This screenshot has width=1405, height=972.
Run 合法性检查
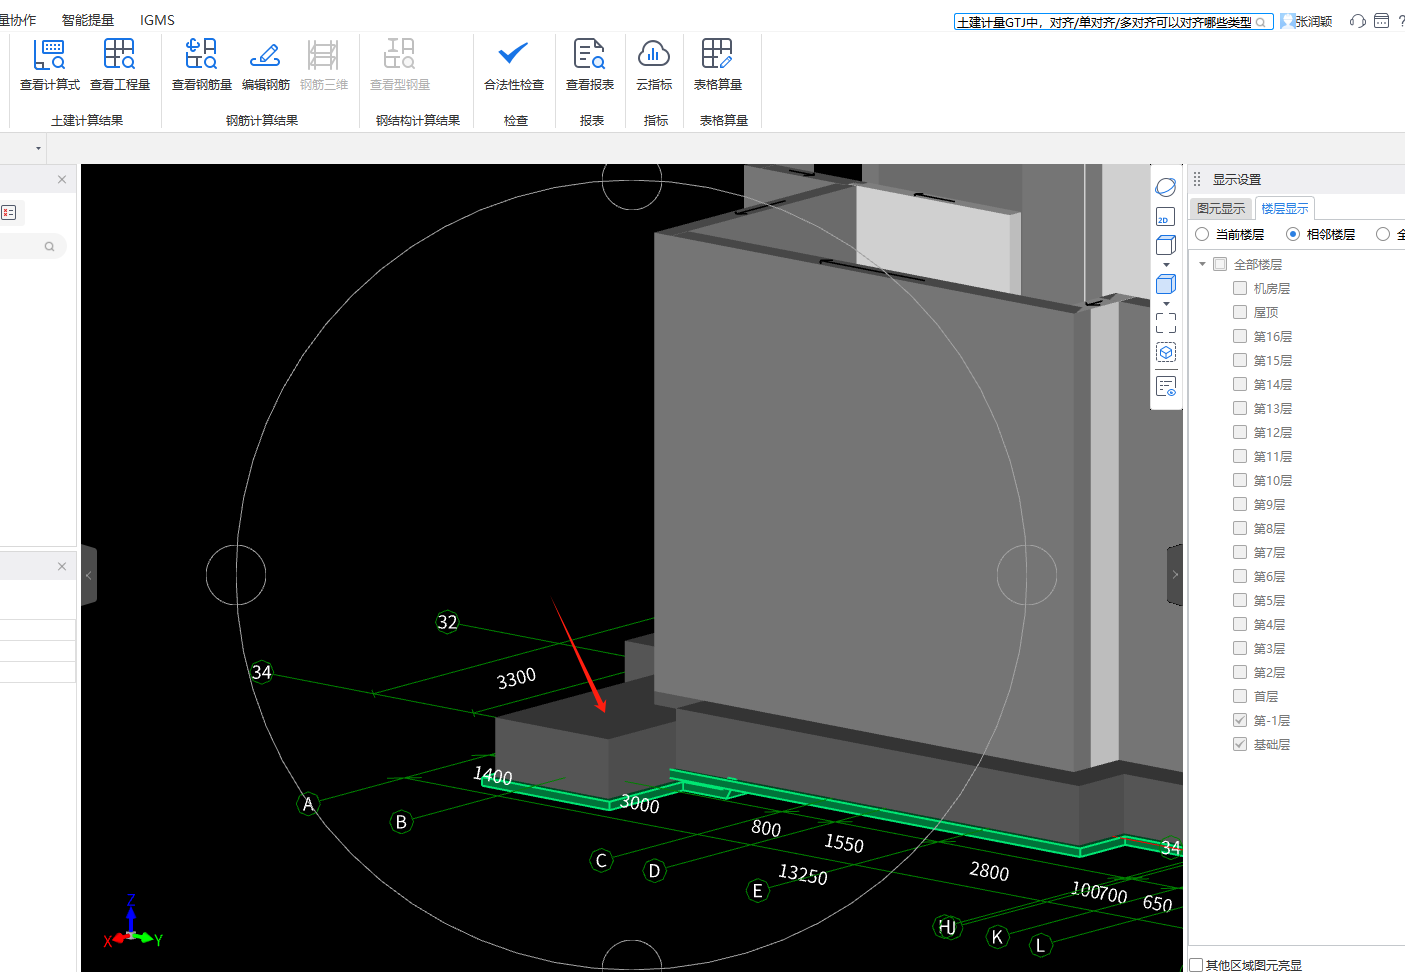[514, 65]
